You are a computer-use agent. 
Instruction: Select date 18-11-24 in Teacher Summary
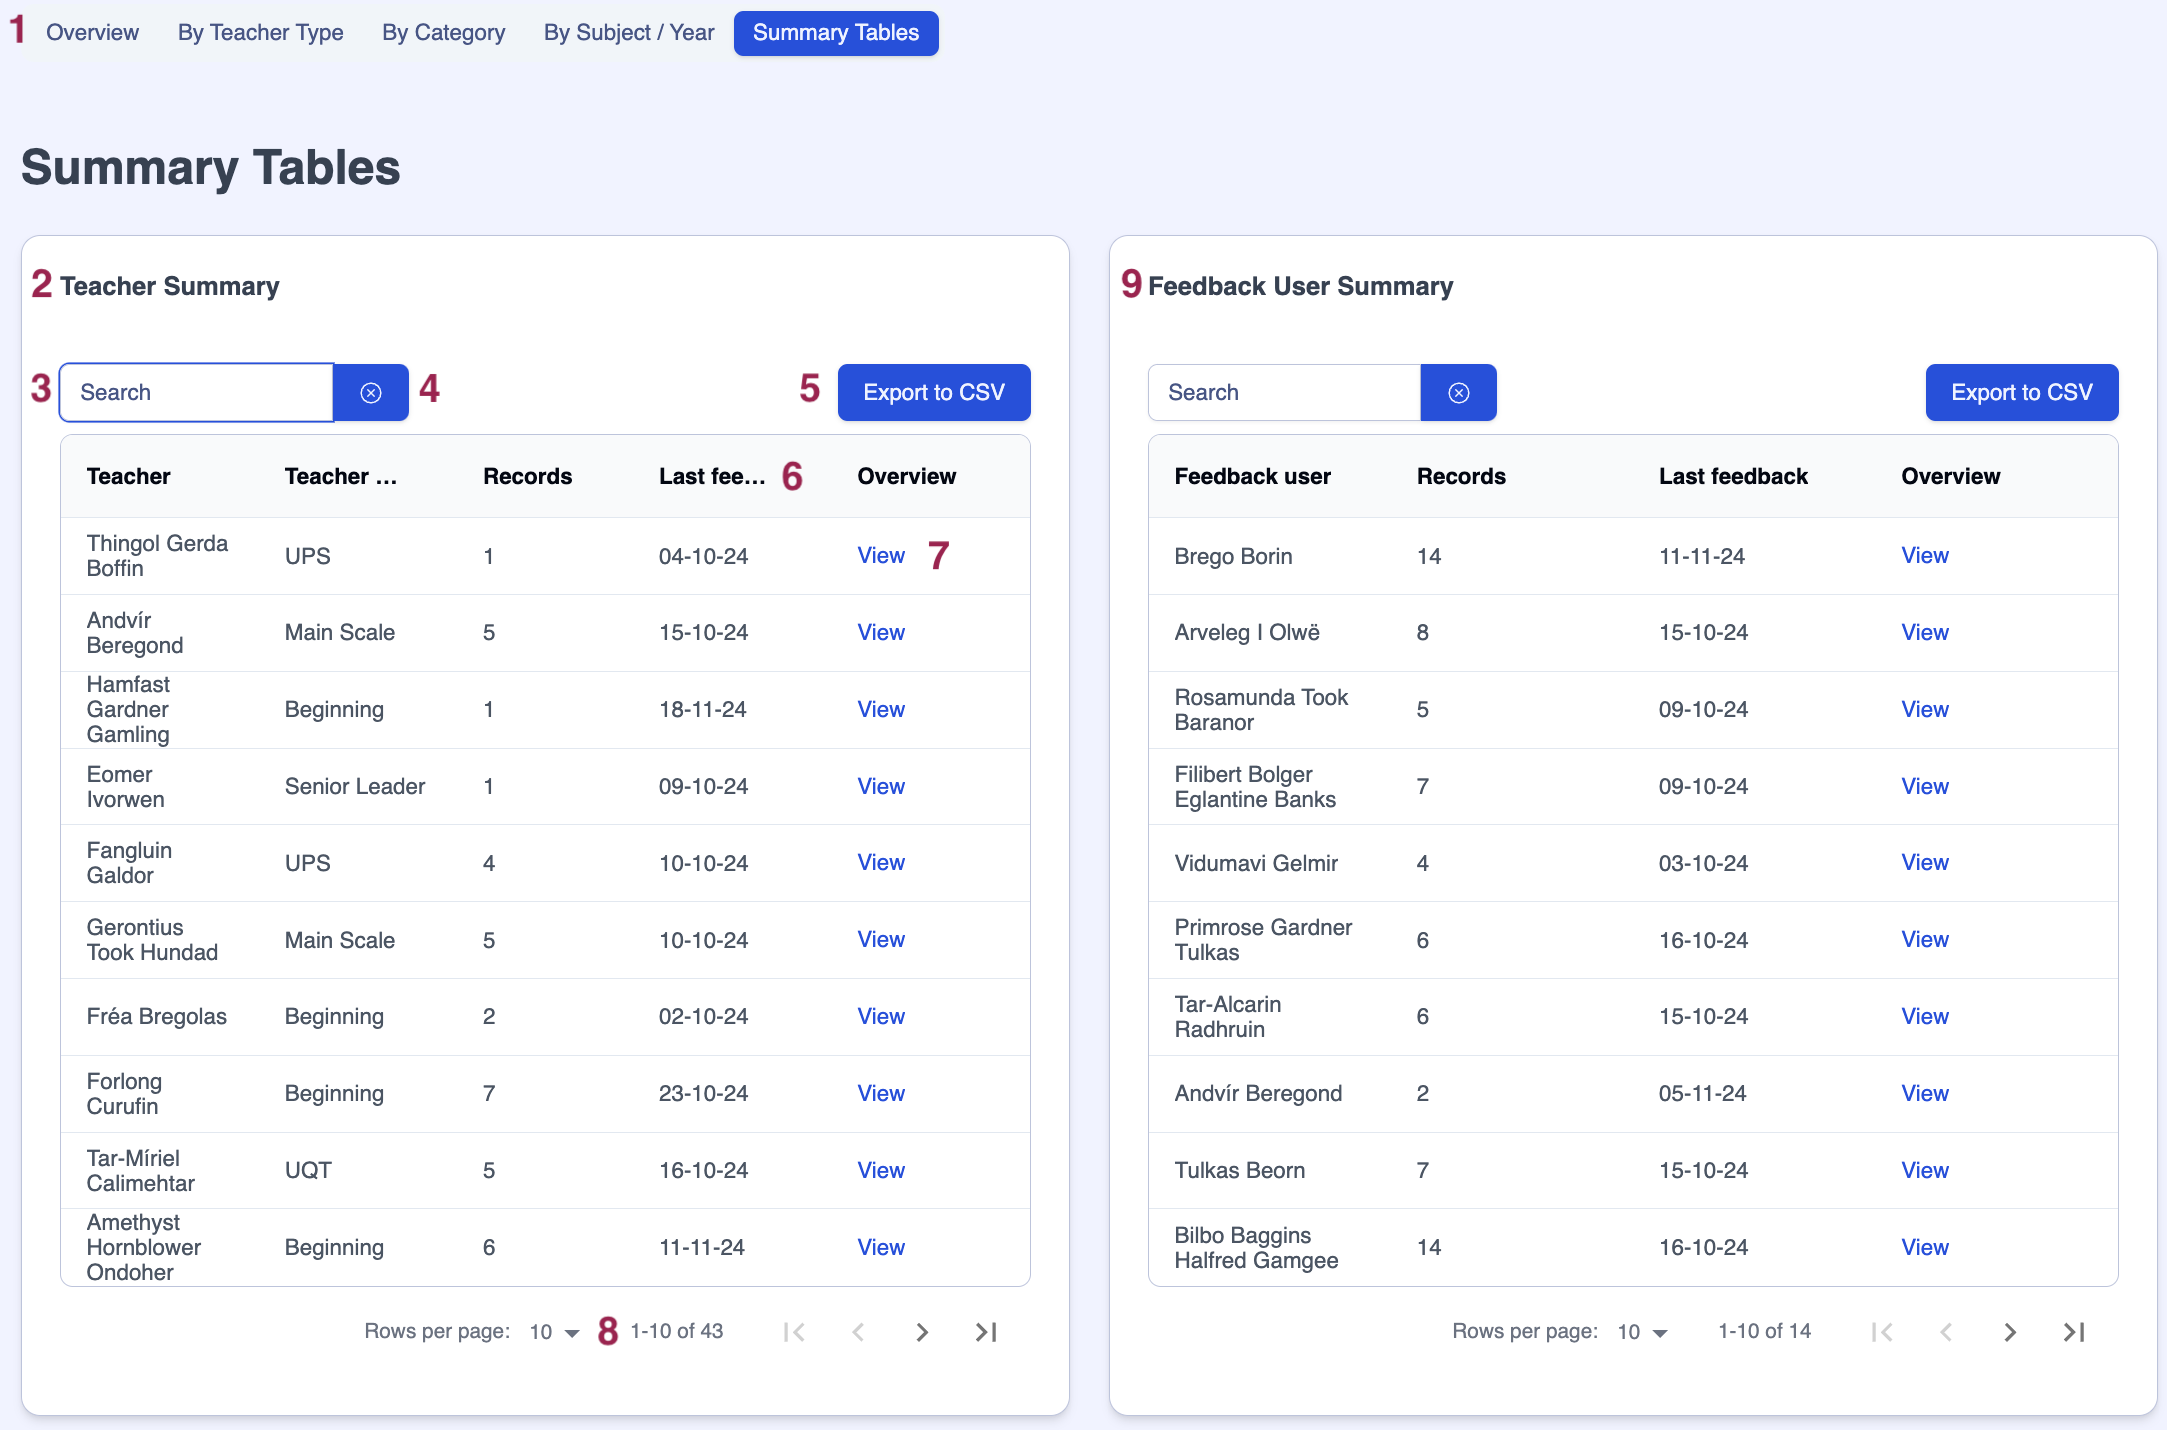(702, 710)
